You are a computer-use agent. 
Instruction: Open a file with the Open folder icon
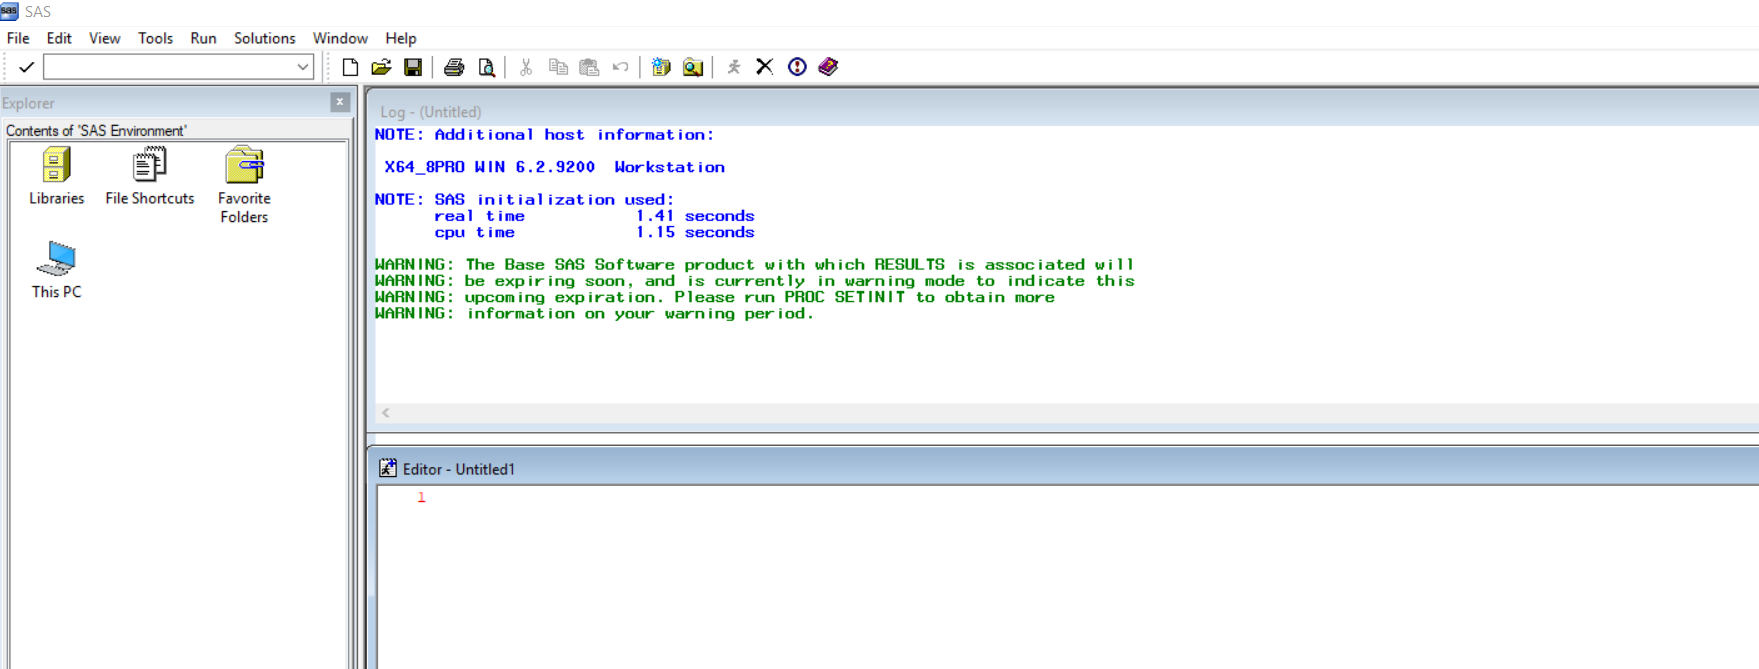point(381,67)
